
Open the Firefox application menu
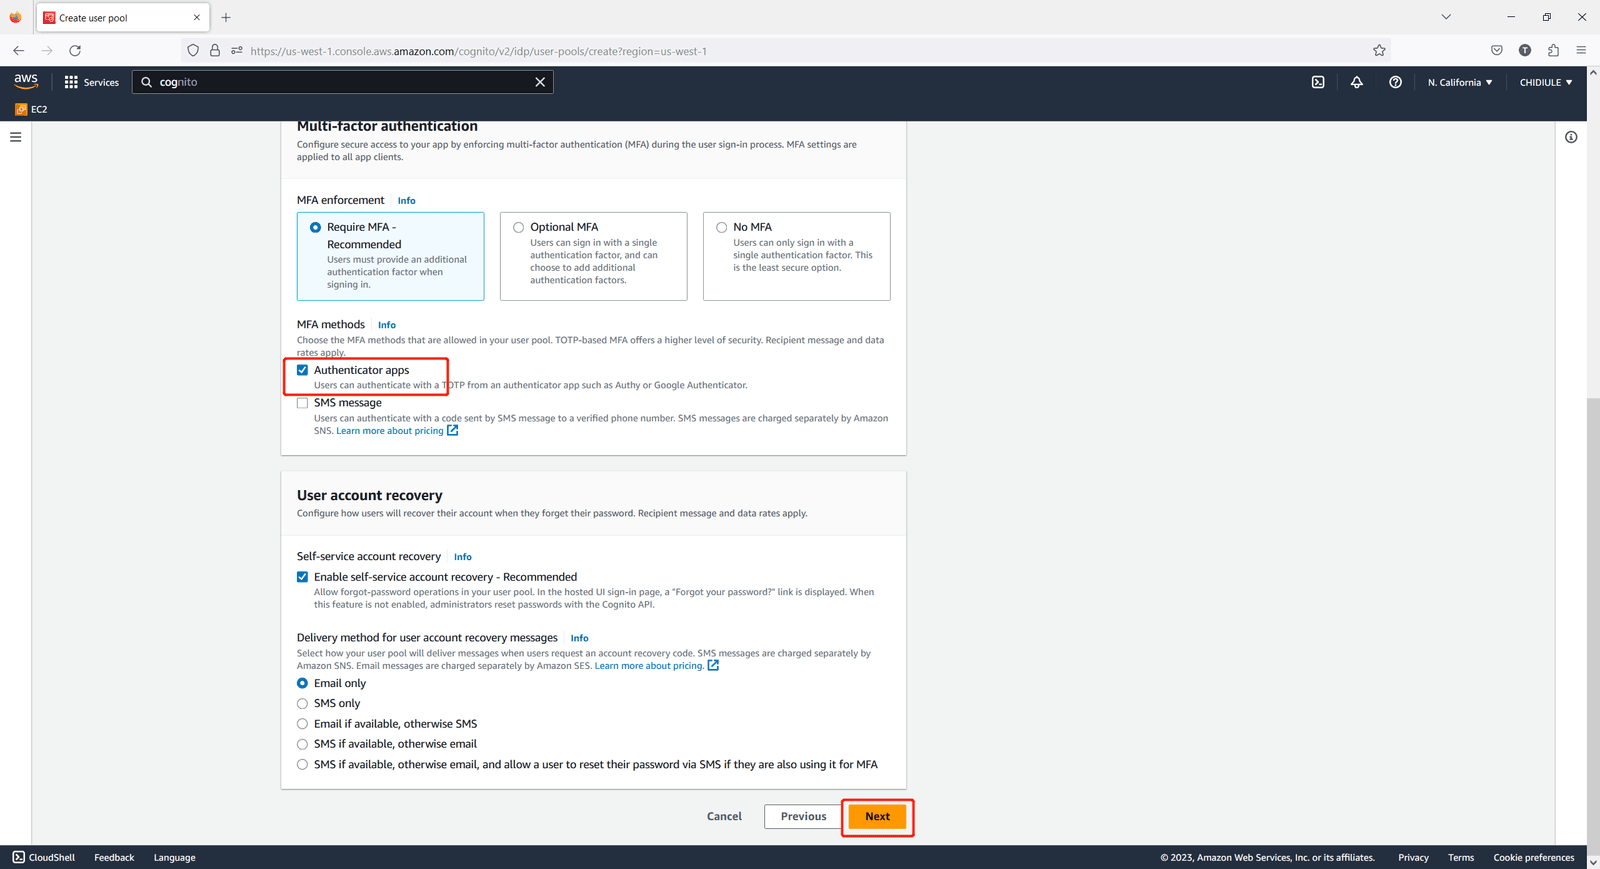(x=1581, y=50)
